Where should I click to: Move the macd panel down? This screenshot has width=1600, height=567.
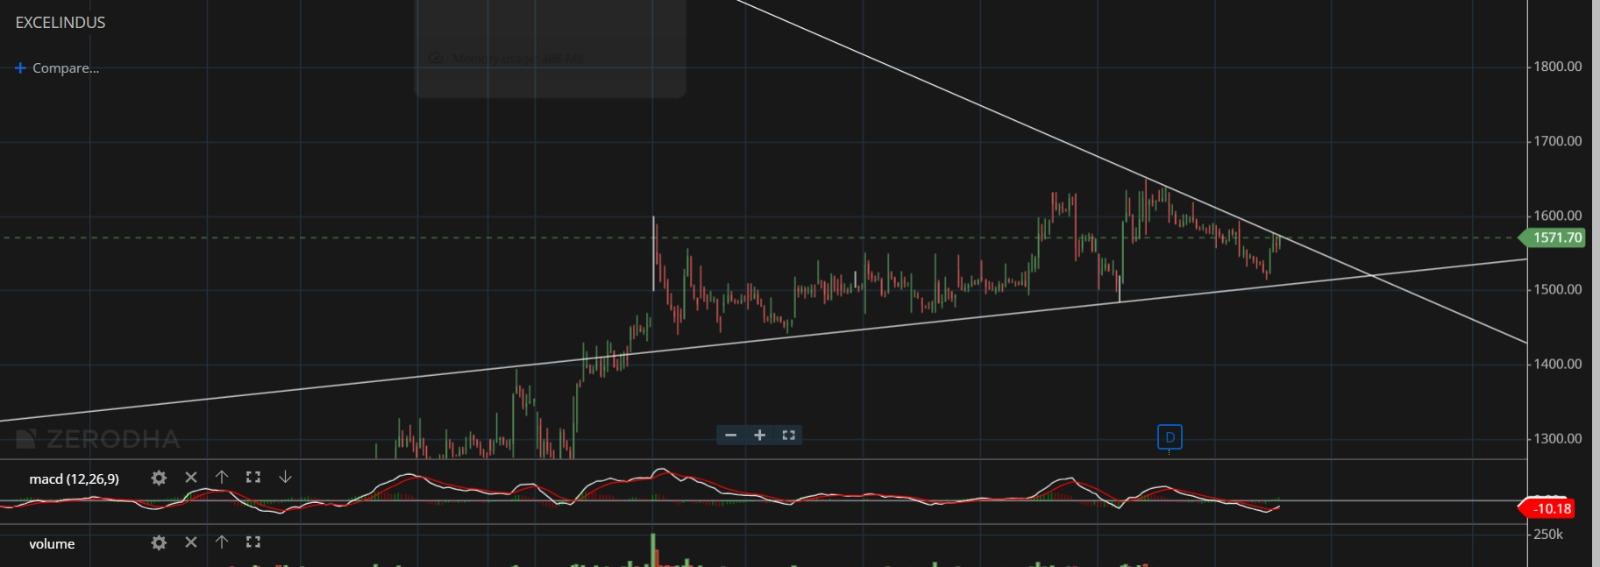[285, 478]
